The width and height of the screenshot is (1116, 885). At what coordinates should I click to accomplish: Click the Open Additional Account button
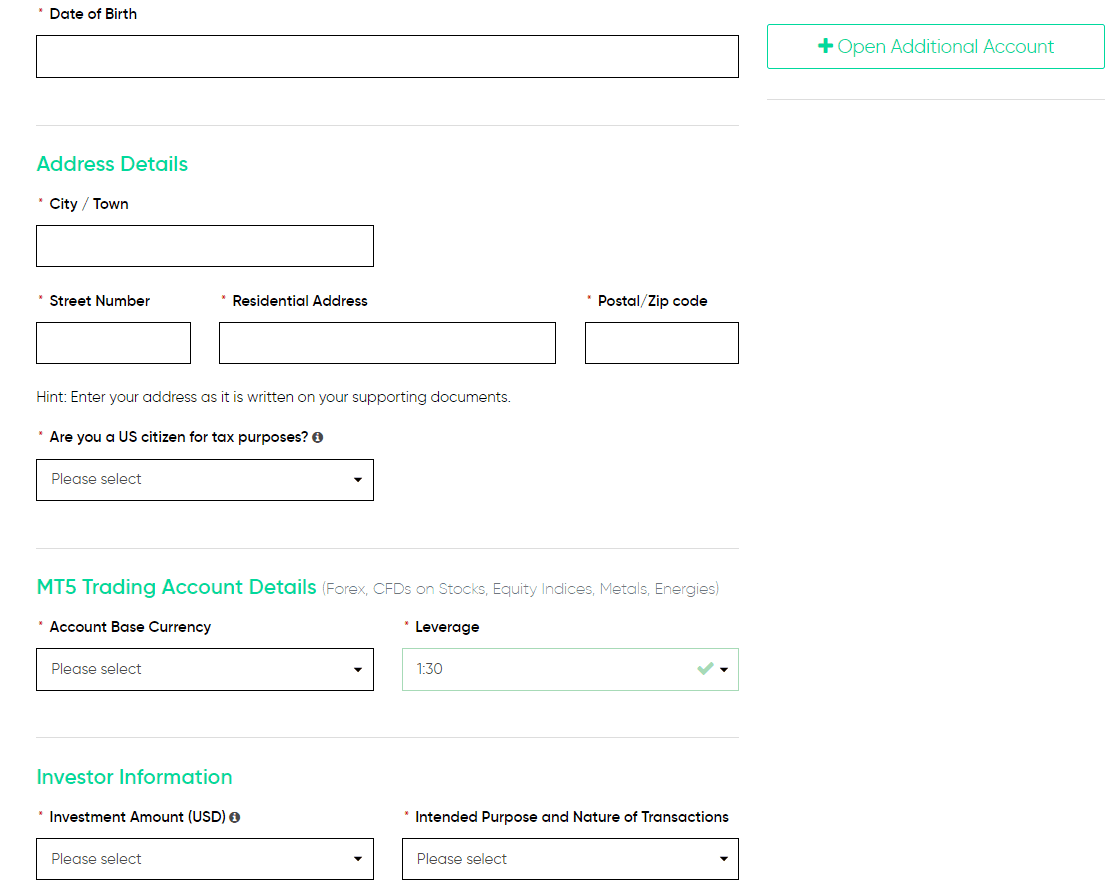935,46
